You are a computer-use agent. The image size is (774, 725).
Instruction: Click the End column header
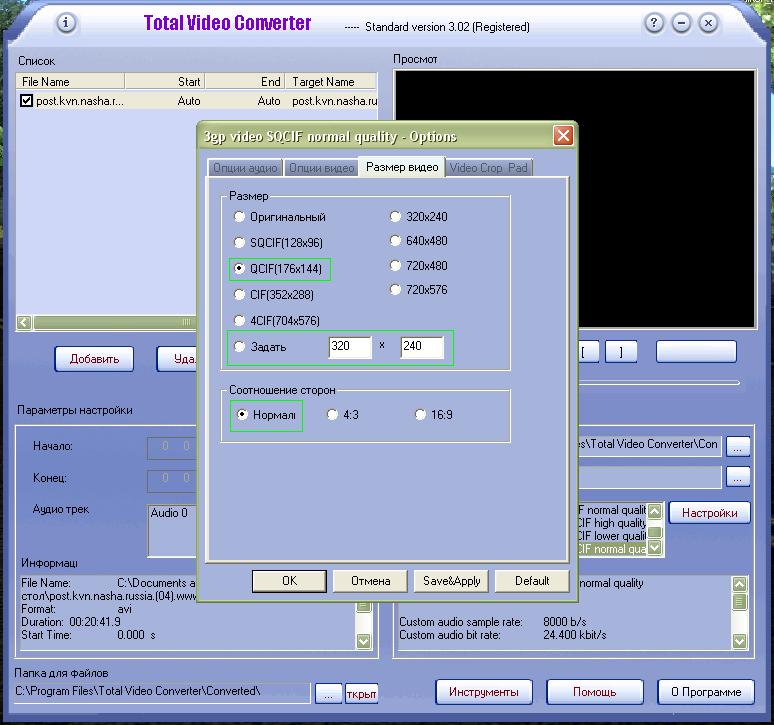[x=245, y=81]
